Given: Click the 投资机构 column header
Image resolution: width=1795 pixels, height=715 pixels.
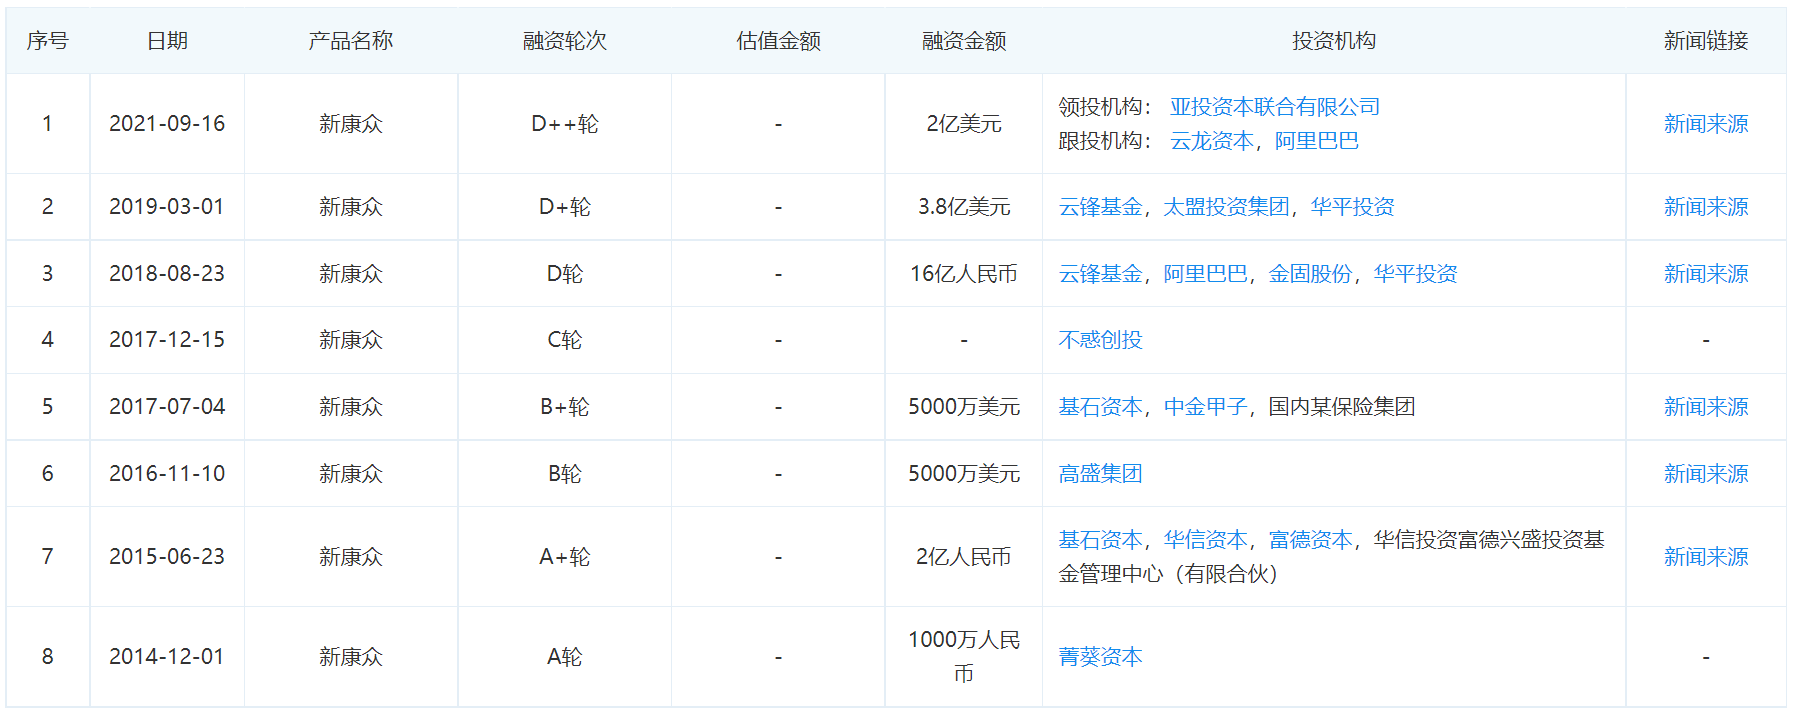Looking at the screenshot, I should click(1334, 41).
